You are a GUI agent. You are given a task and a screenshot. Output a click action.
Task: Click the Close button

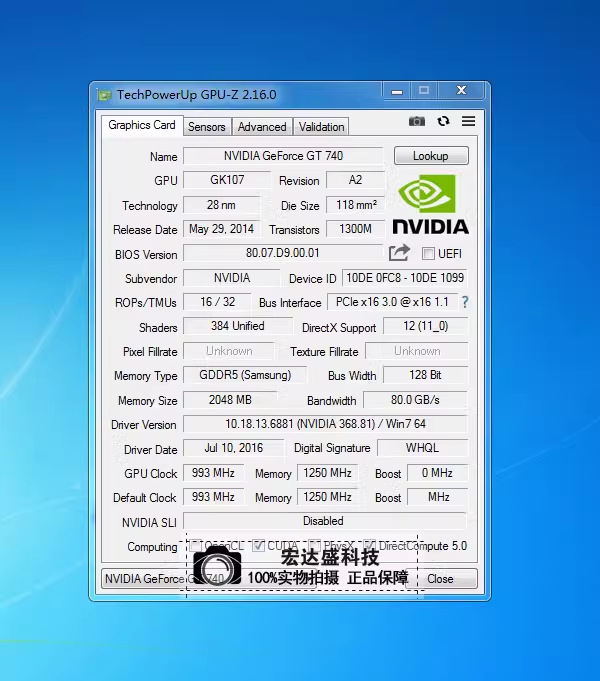(441, 579)
